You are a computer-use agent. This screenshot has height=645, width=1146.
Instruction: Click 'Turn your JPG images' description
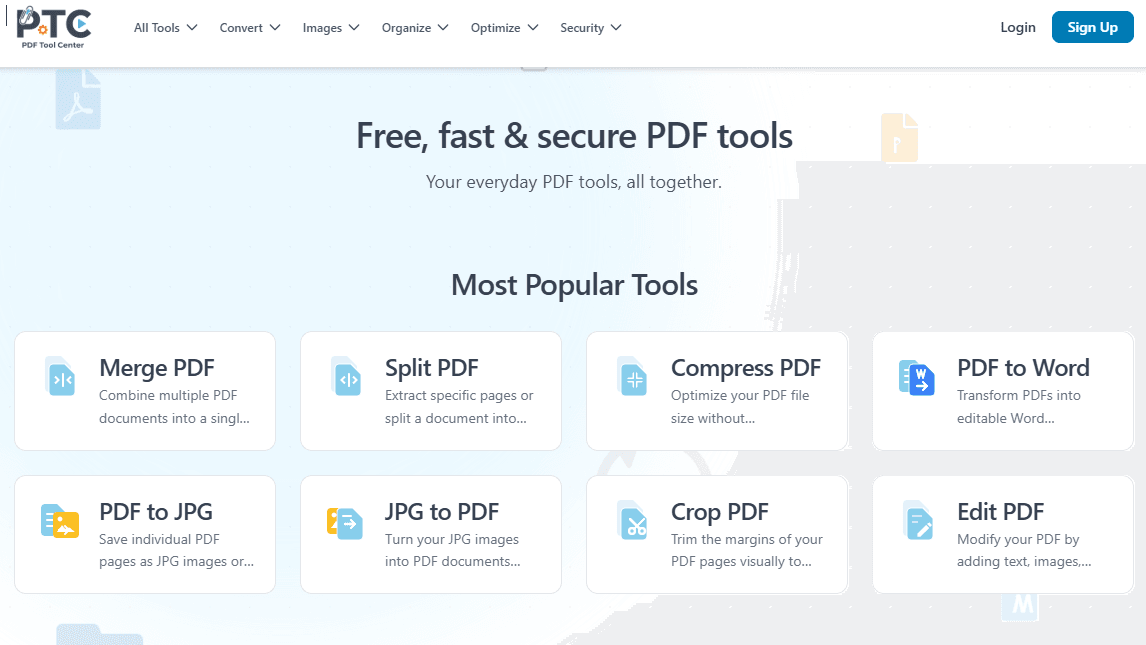click(453, 551)
